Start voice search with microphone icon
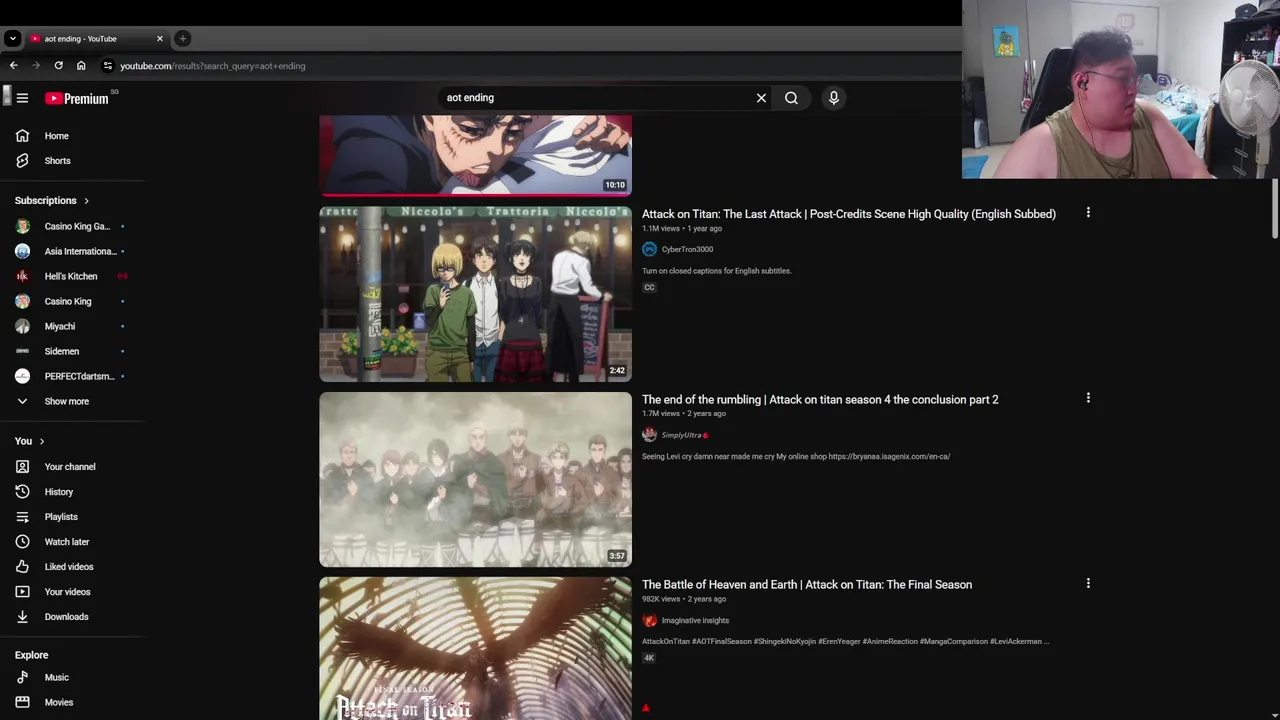Image resolution: width=1280 pixels, height=720 pixels. (833, 98)
